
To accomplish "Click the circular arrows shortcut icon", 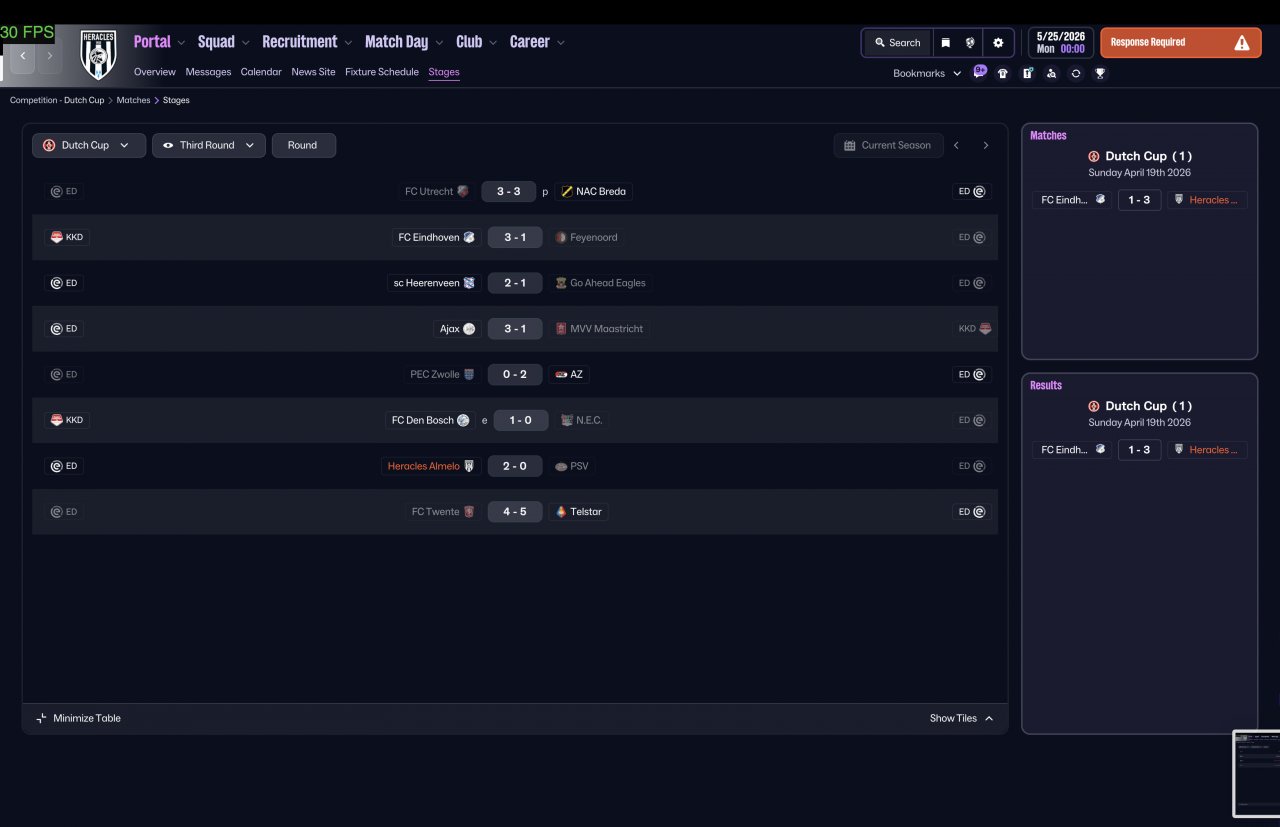I will pos(1076,73).
